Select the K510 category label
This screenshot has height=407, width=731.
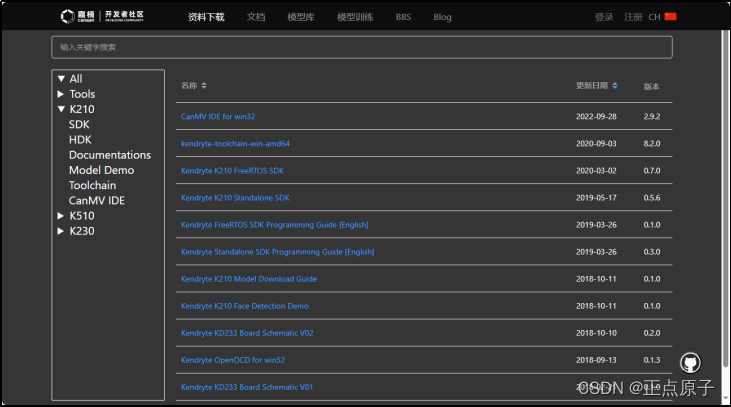click(82, 216)
